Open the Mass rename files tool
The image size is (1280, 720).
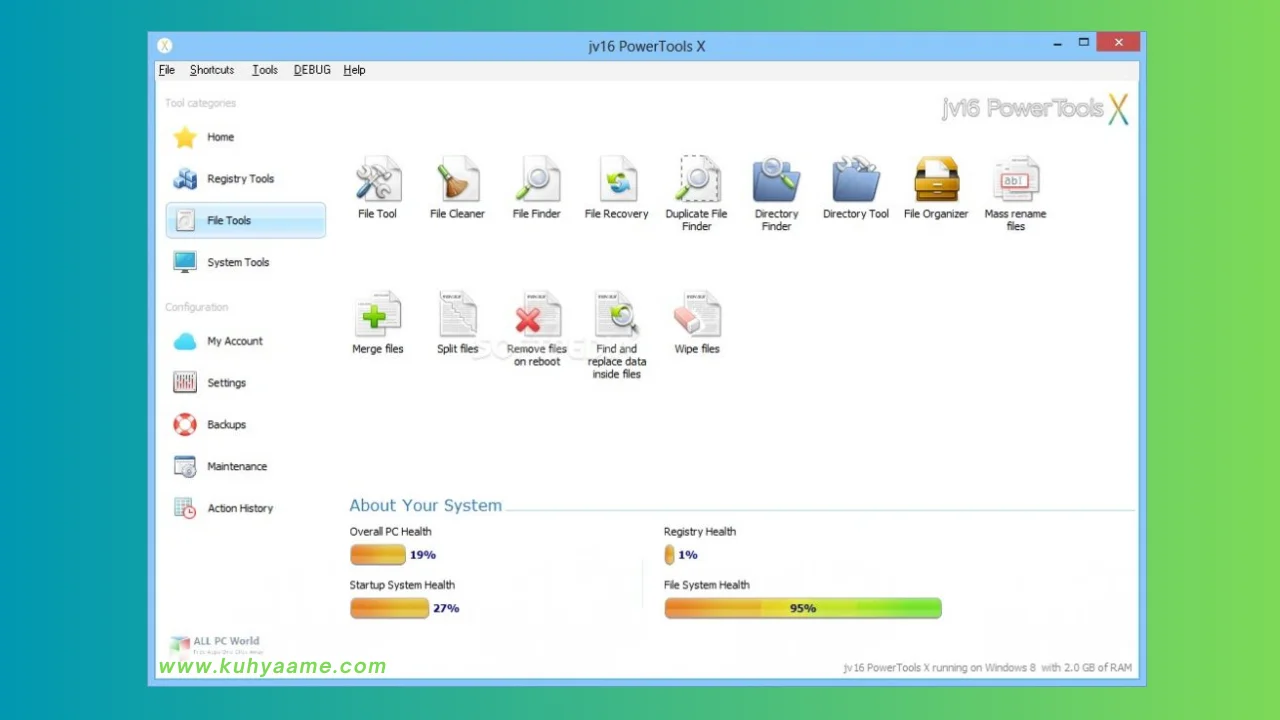point(1016,194)
